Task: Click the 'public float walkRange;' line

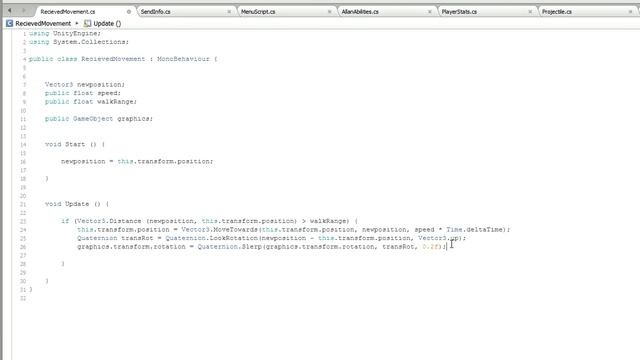Action: [91, 102]
